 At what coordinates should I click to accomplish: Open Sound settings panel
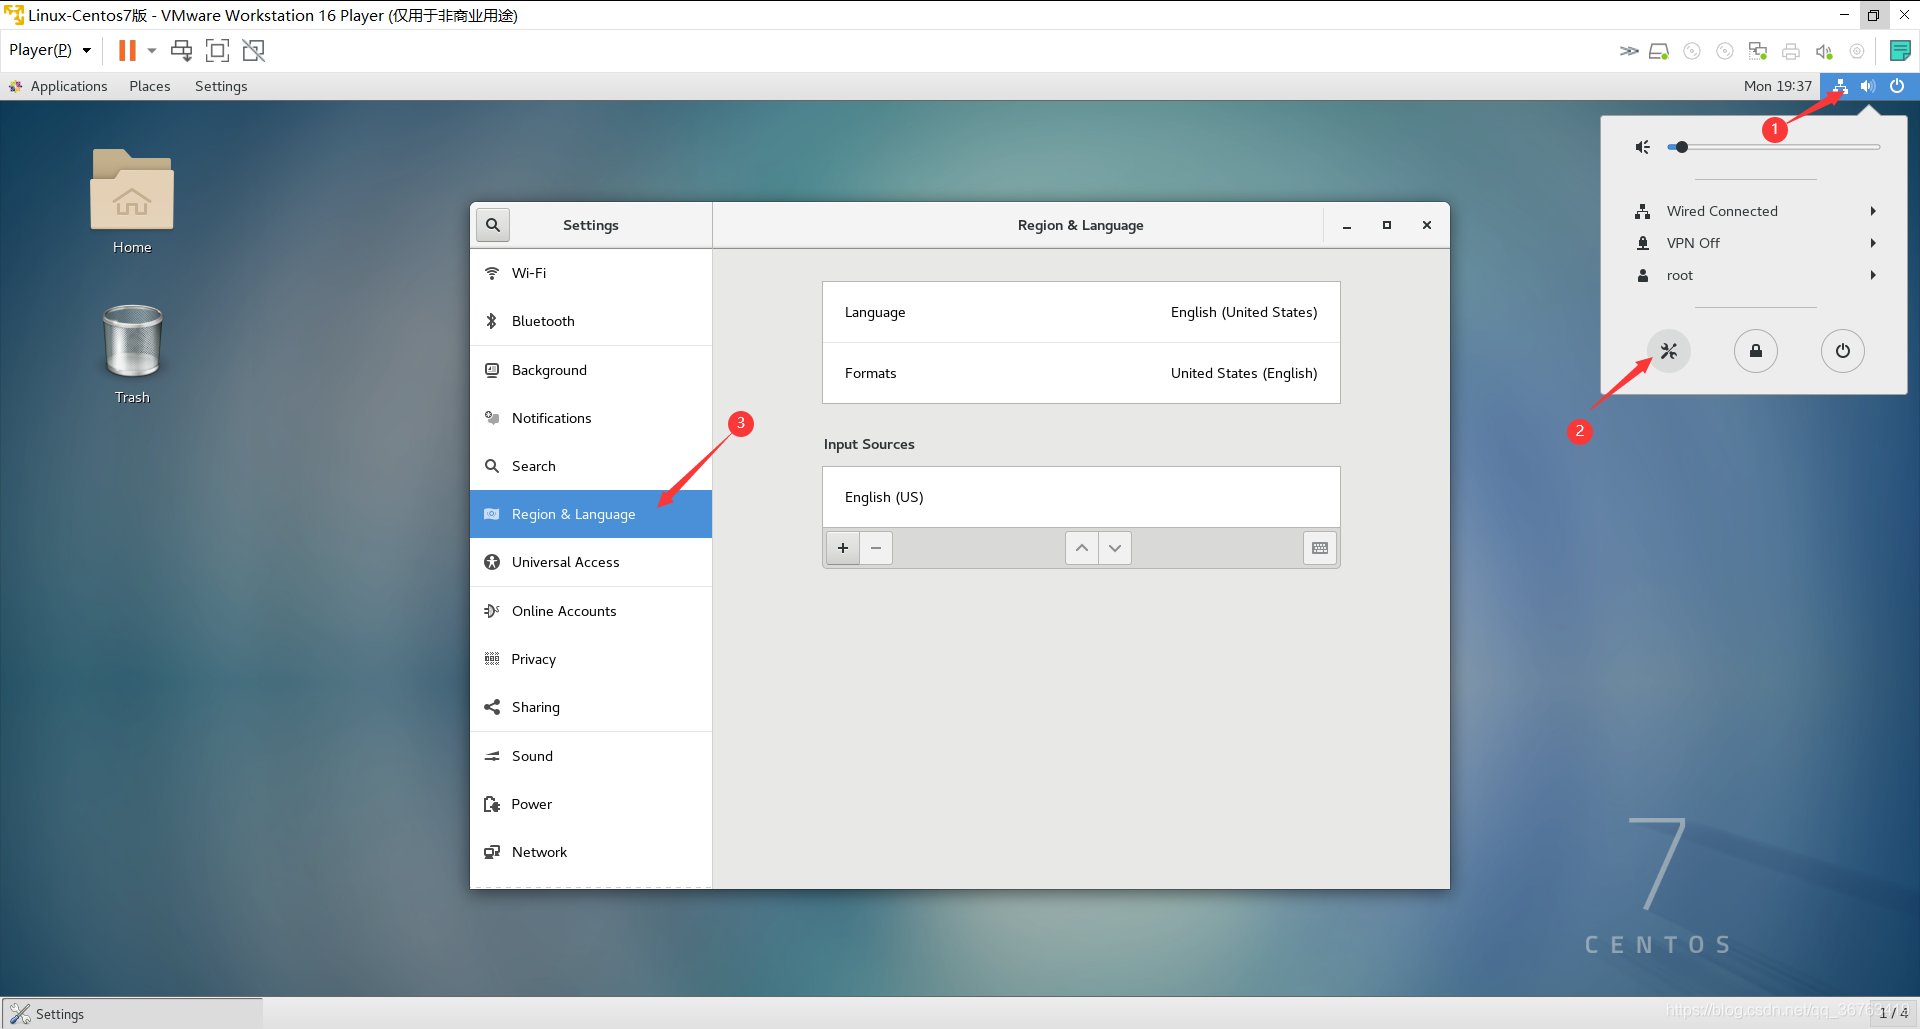591,756
